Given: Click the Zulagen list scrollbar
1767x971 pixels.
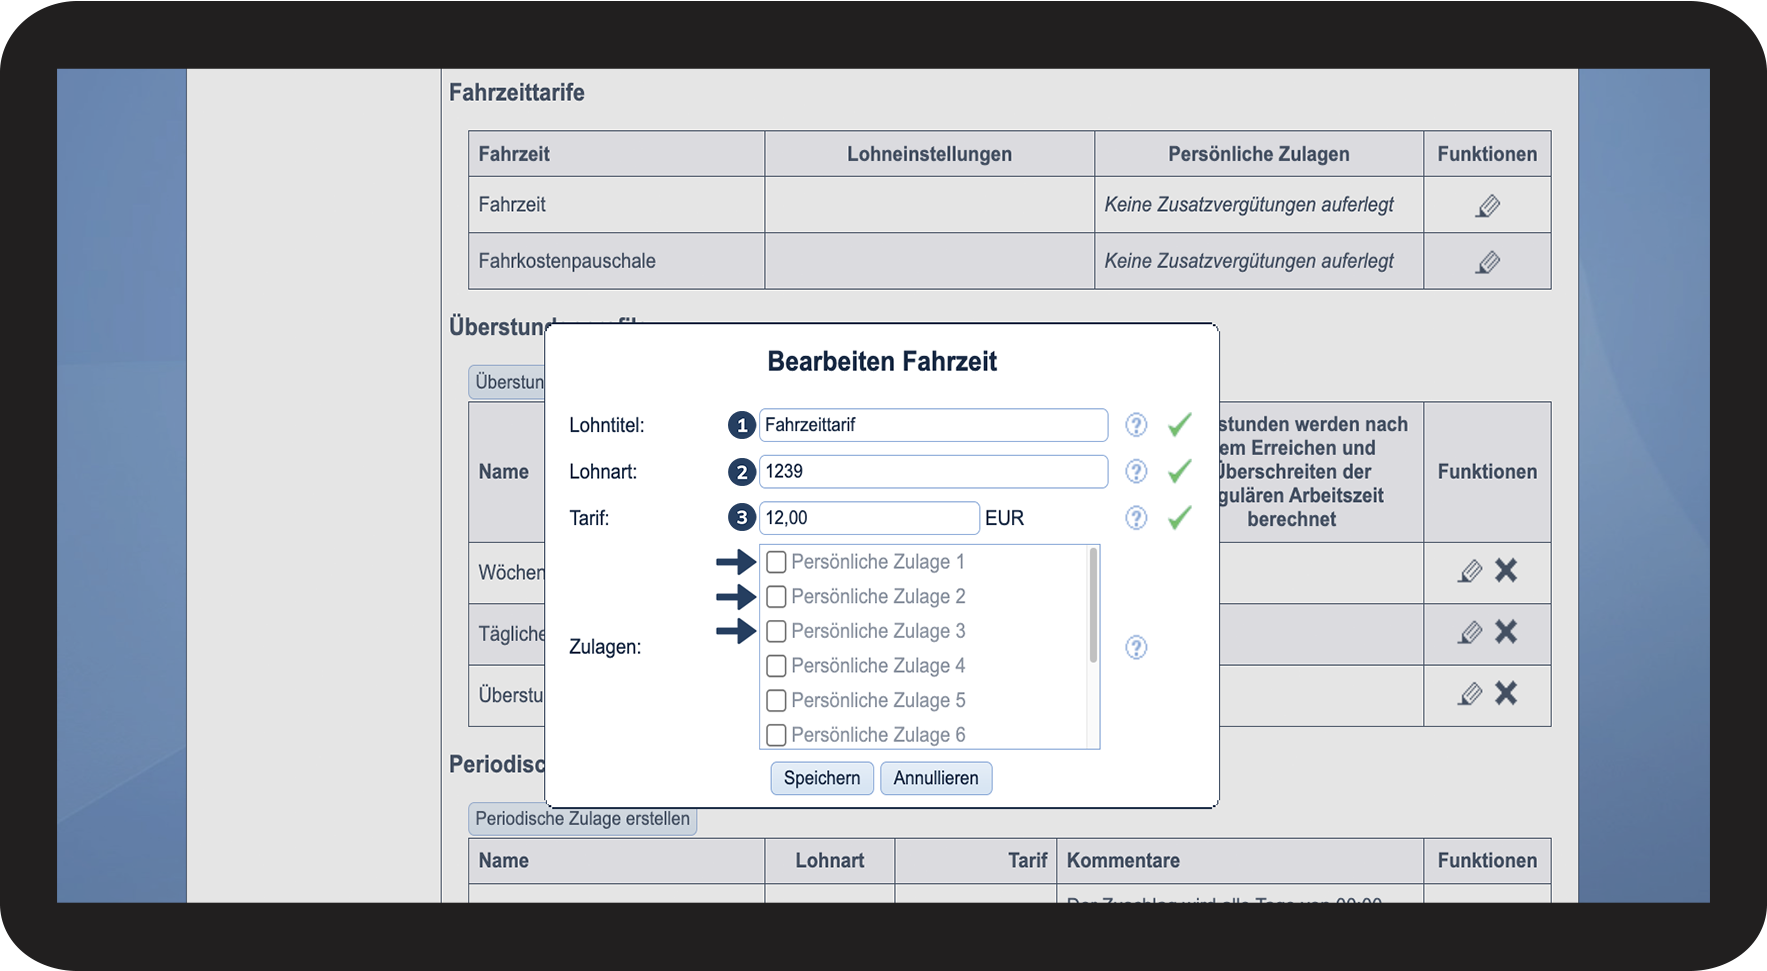Looking at the screenshot, I should [x=1093, y=606].
